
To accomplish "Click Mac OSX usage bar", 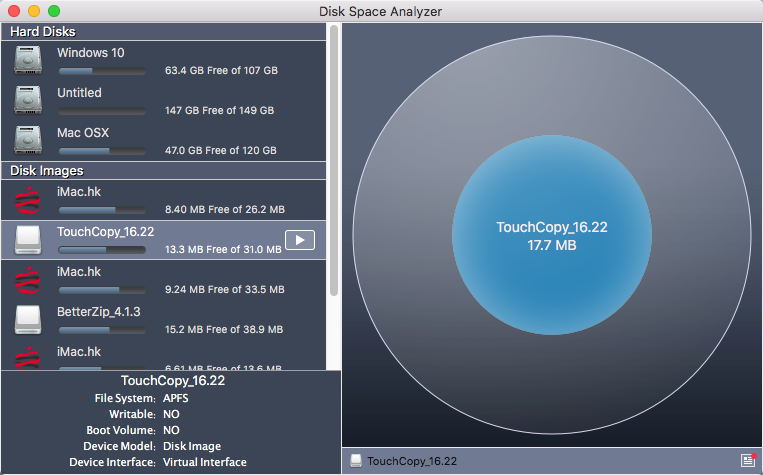I will coord(102,151).
